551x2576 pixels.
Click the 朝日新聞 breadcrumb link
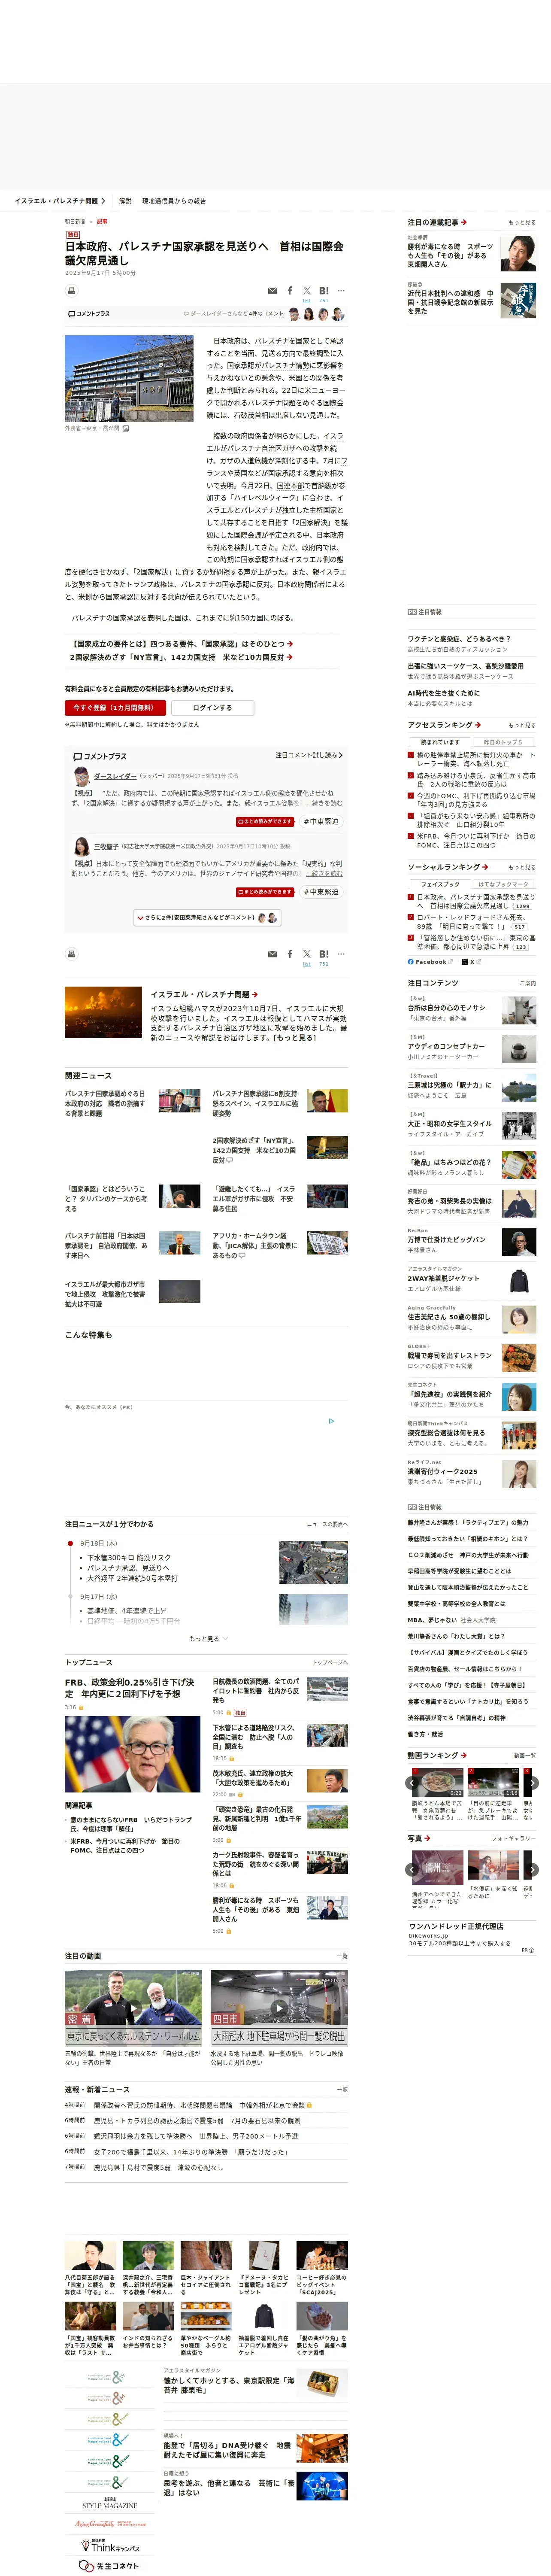pyautogui.click(x=75, y=222)
